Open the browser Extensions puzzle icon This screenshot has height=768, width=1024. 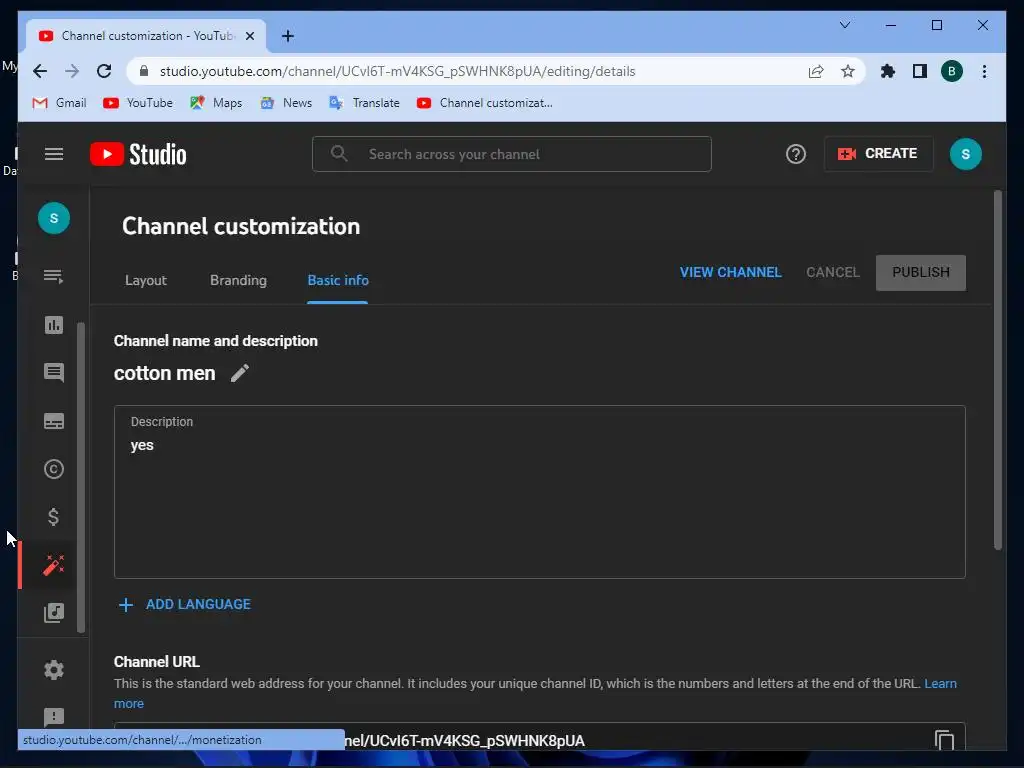tap(888, 71)
